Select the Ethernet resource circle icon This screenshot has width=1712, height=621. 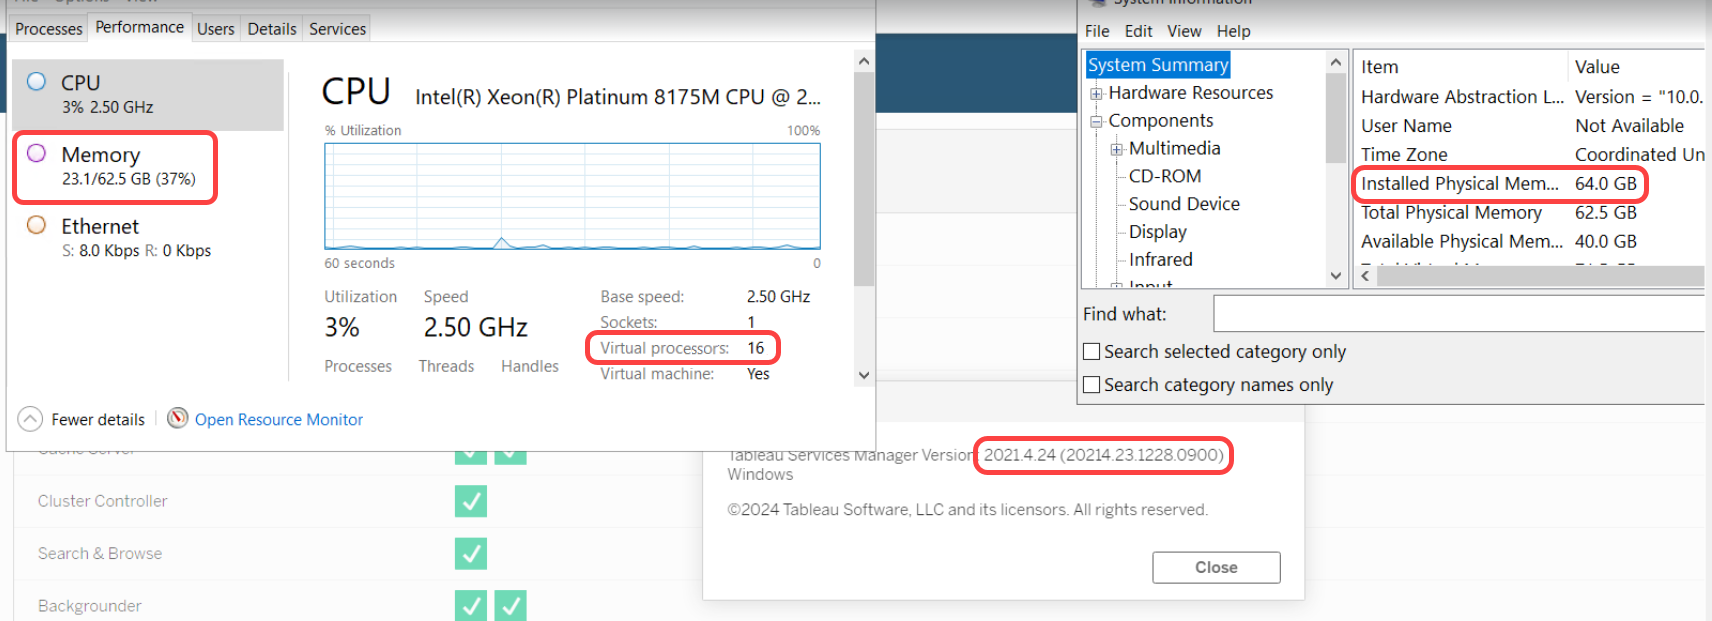click(37, 225)
